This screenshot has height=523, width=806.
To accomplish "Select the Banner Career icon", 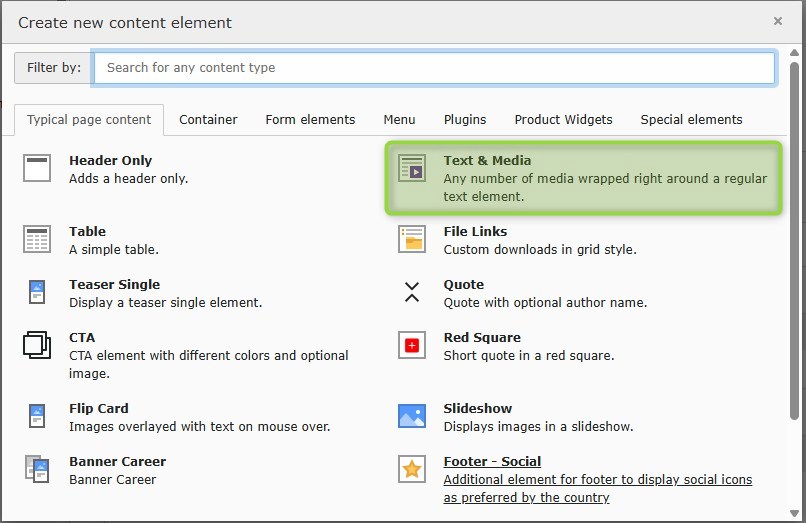I will point(37,470).
